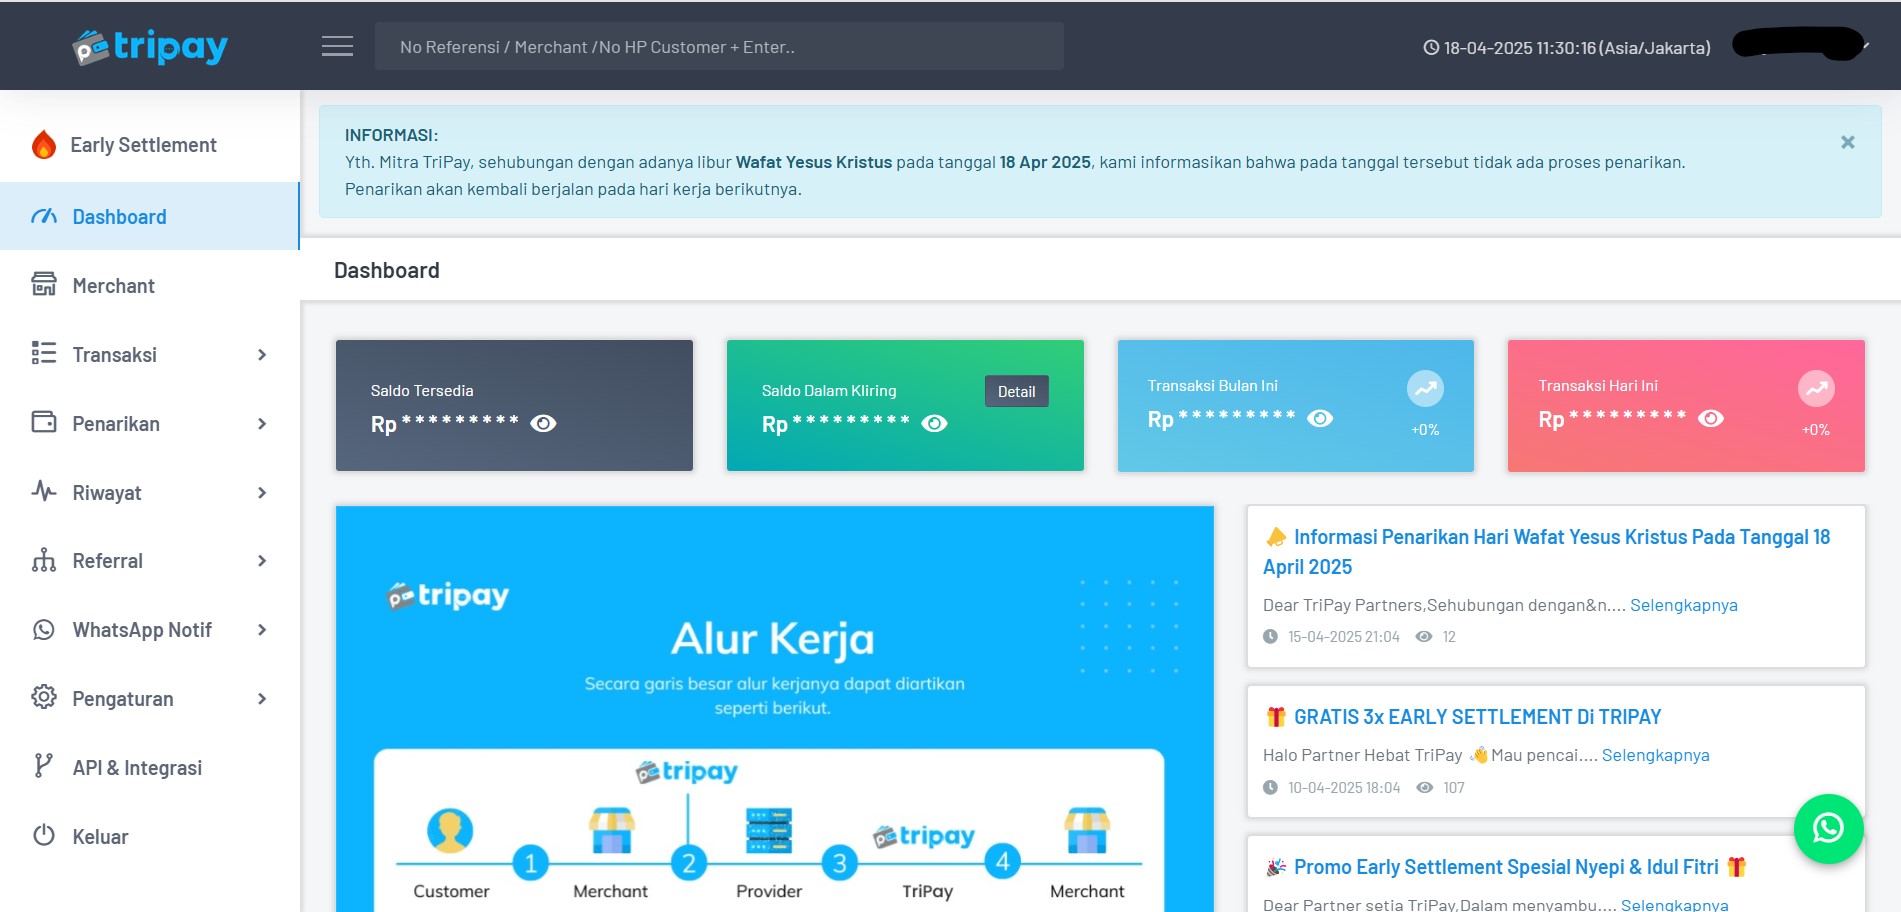Image resolution: width=1901 pixels, height=912 pixels.
Task: Select Keluar to log out
Action: coord(150,837)
